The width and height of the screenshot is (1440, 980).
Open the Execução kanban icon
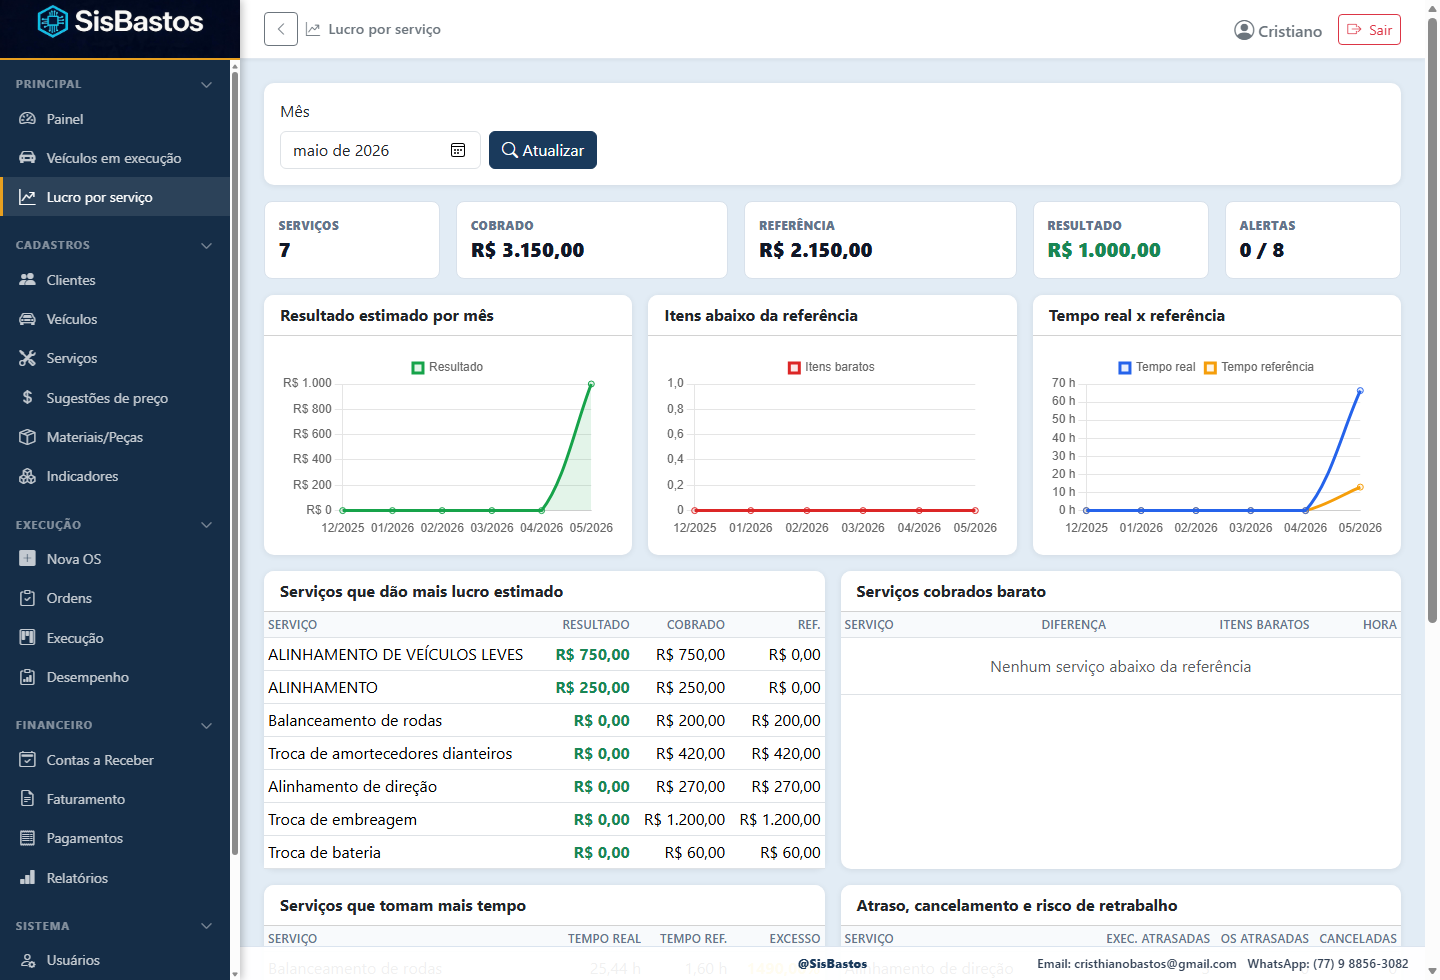28,638
